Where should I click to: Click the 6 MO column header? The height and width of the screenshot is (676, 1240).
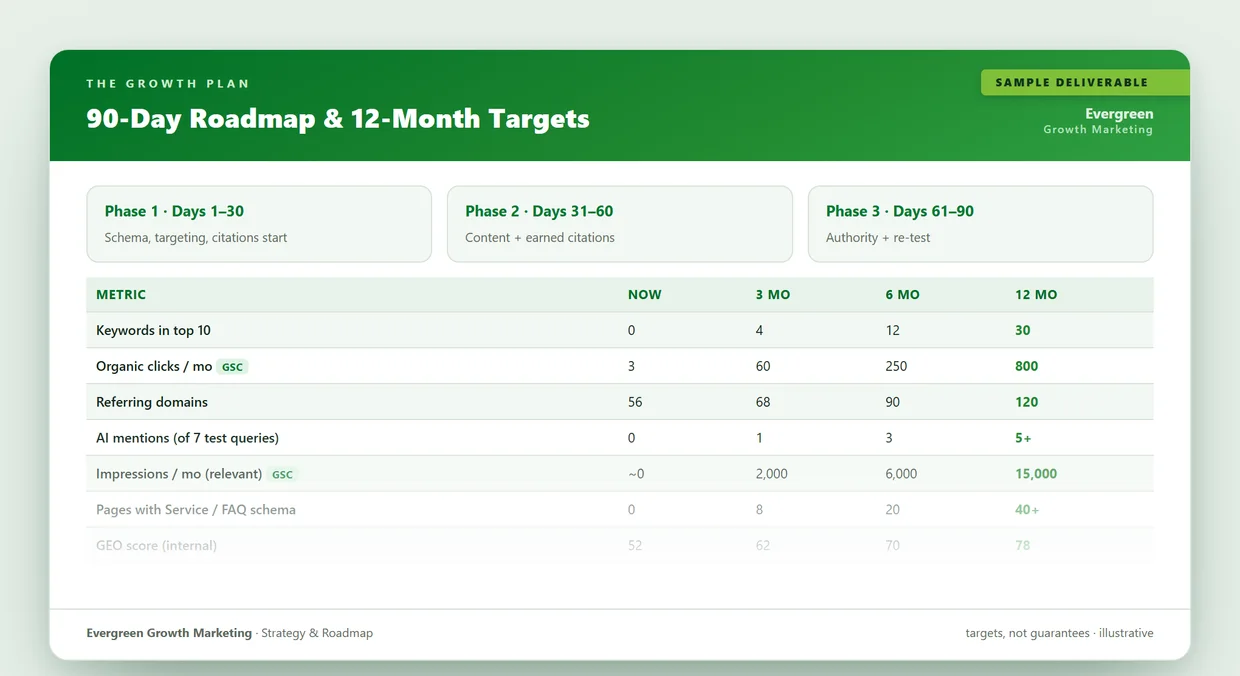click(902, 295)
